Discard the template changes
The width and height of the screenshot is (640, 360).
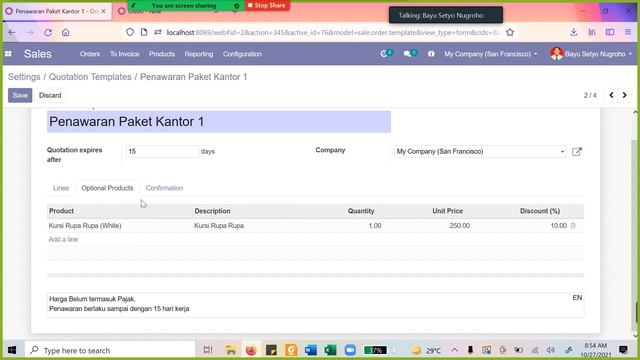(50, 95)
